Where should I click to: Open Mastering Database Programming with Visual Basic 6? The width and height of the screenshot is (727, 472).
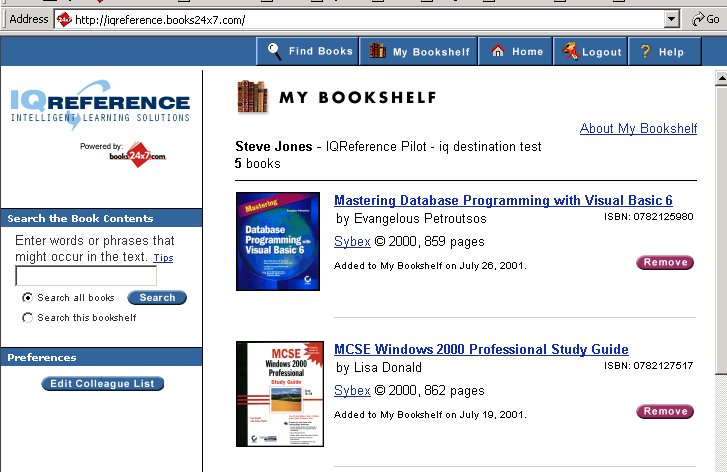[x=503, y=200]
